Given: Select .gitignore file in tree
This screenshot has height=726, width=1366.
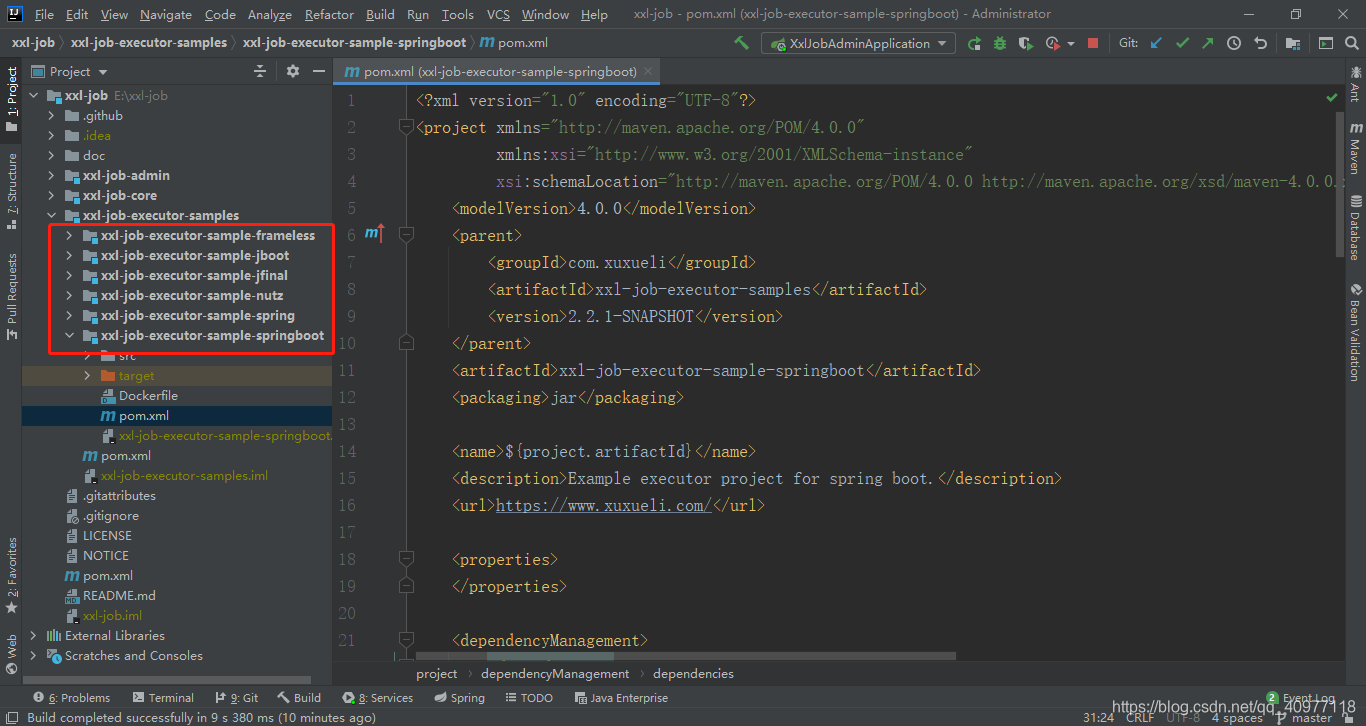Looking at the screenshot, I should [110, 515].
